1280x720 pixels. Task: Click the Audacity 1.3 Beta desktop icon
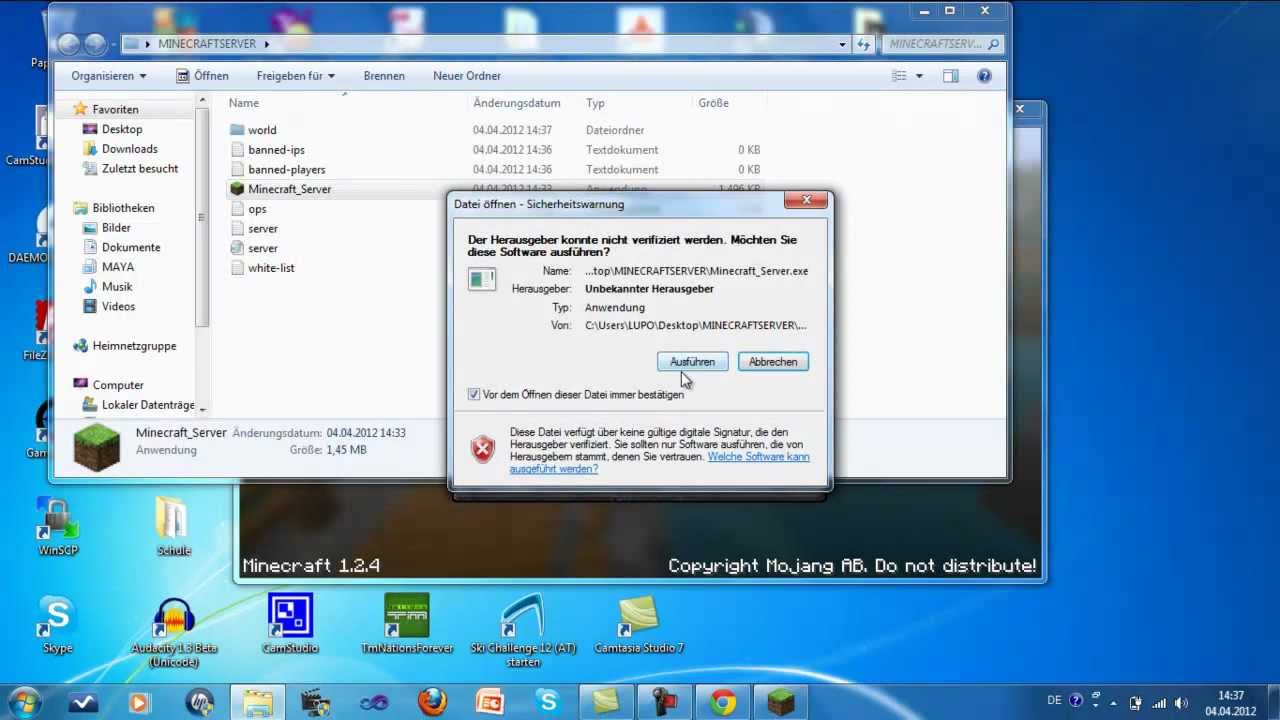174,632
